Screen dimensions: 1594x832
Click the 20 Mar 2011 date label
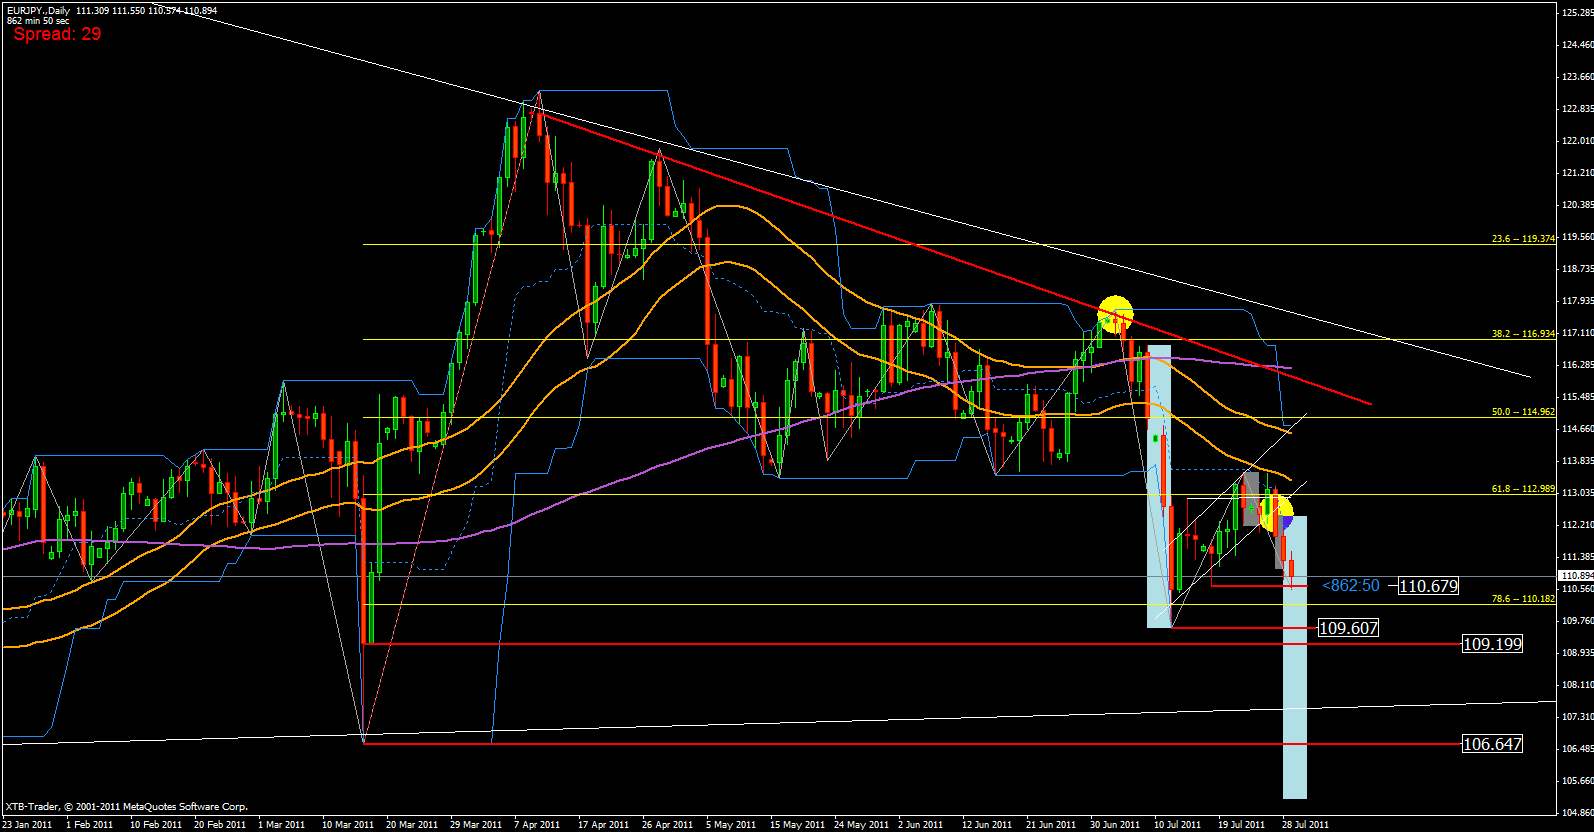pyautogui.click(x=412, y=825)
